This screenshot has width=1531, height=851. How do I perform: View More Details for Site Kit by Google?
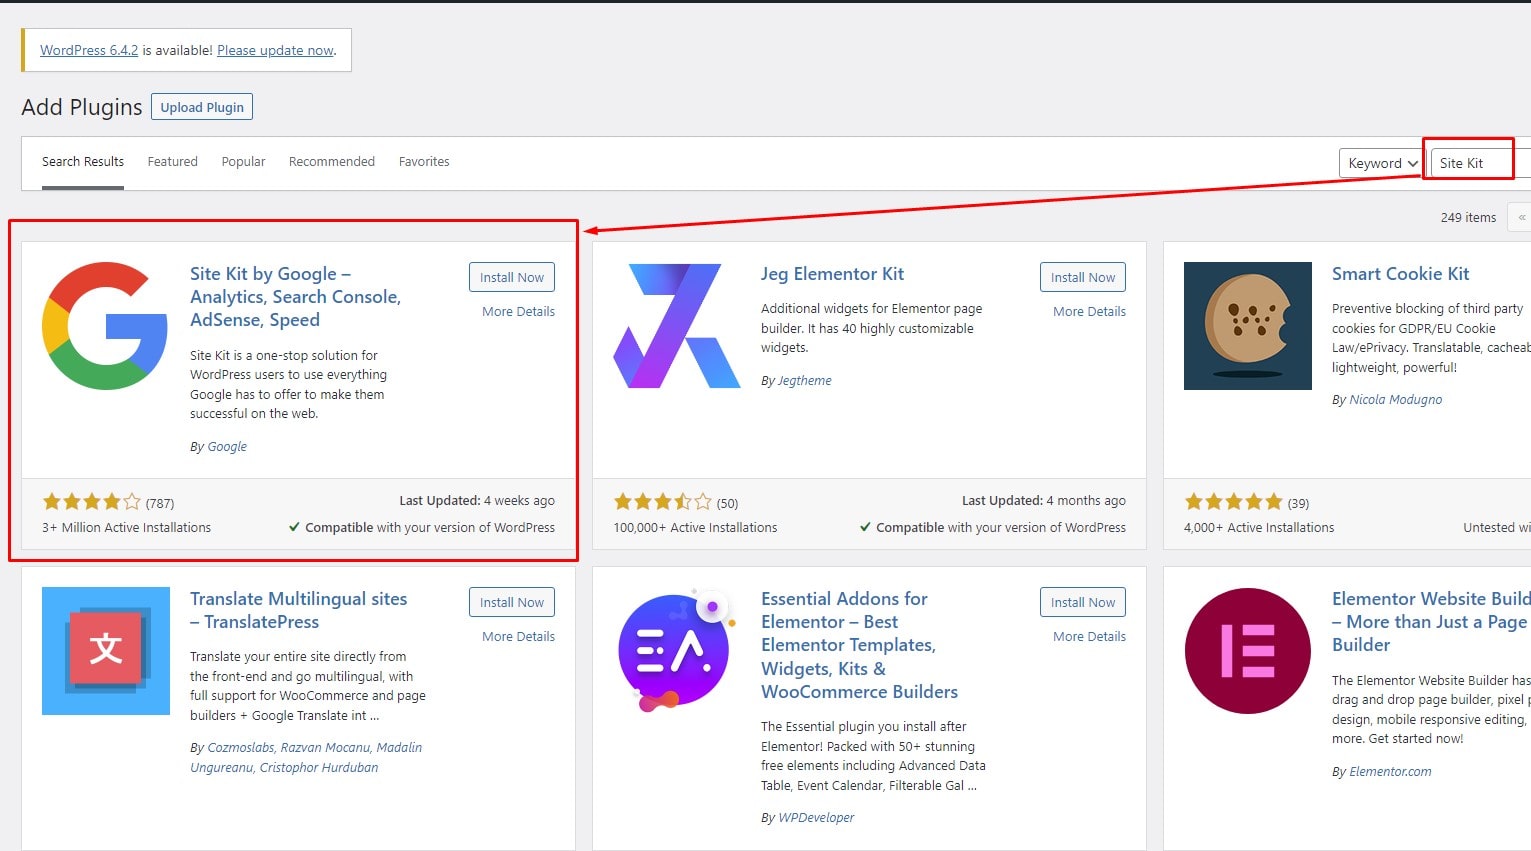[518, 312]
